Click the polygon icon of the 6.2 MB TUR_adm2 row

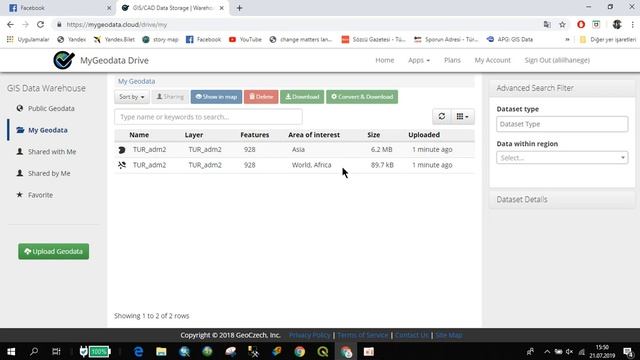[122, 150]
